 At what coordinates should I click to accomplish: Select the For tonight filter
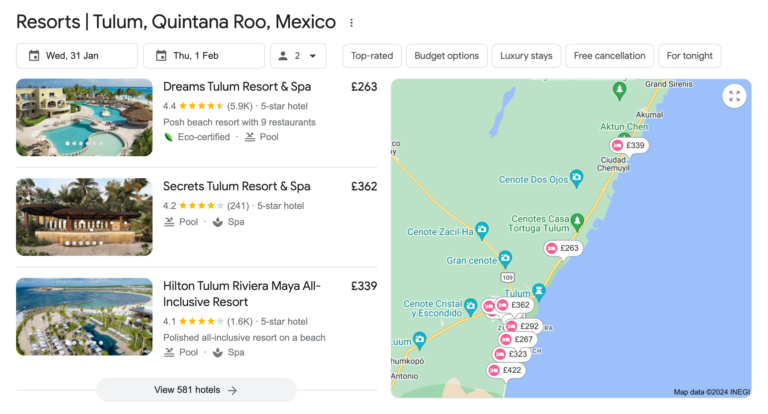click(x=689, y=56)
